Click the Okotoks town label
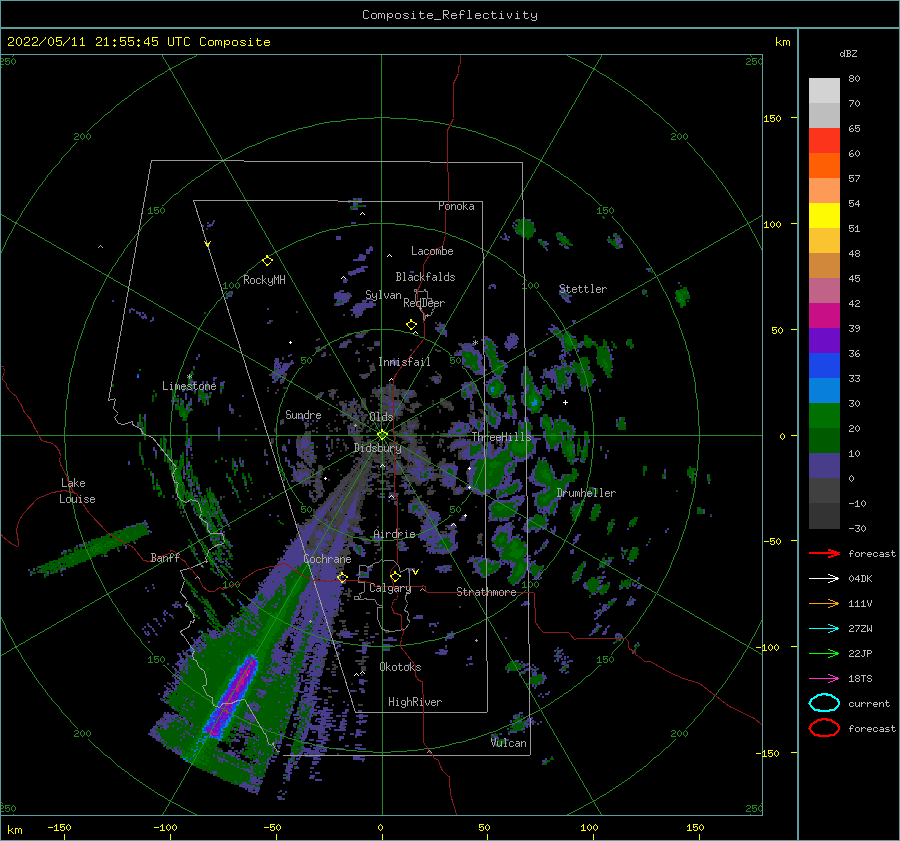900x841 pixels. (400, 667)
